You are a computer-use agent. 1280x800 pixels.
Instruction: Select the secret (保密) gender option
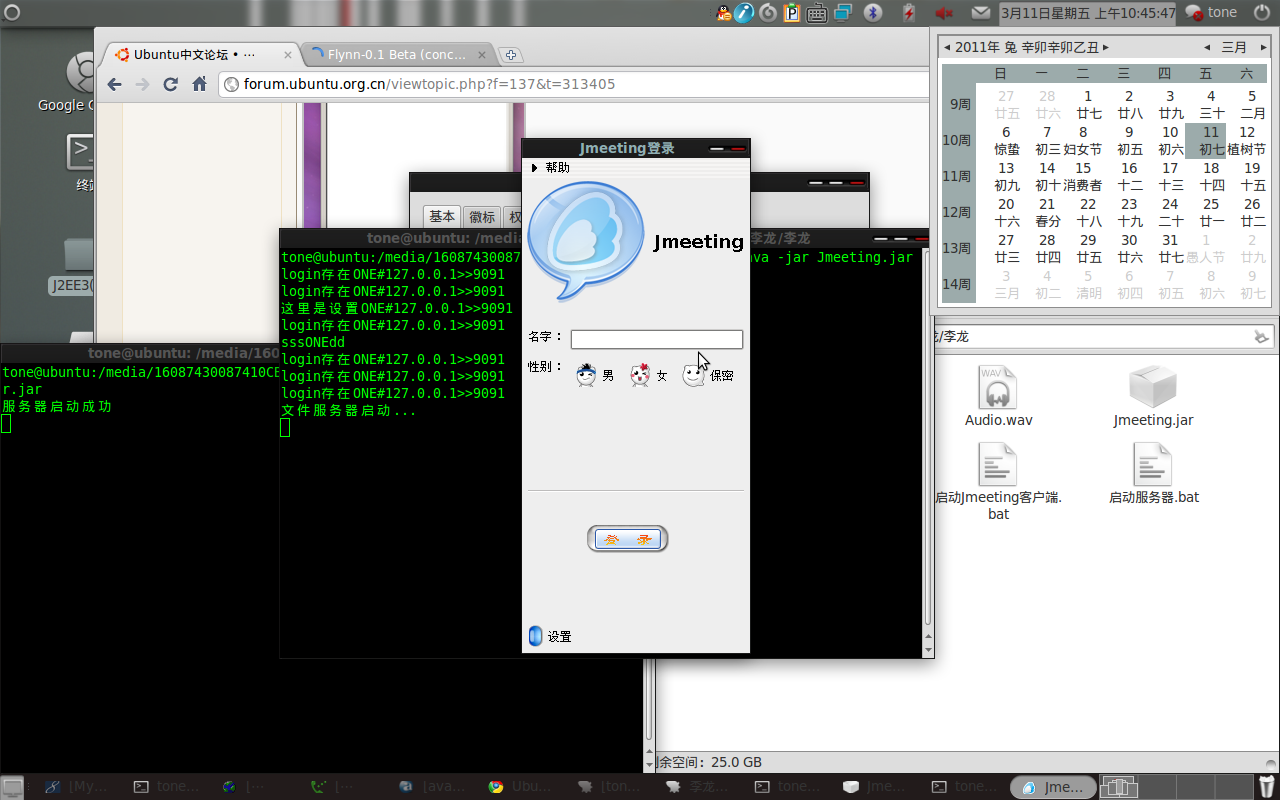(708, 375)
